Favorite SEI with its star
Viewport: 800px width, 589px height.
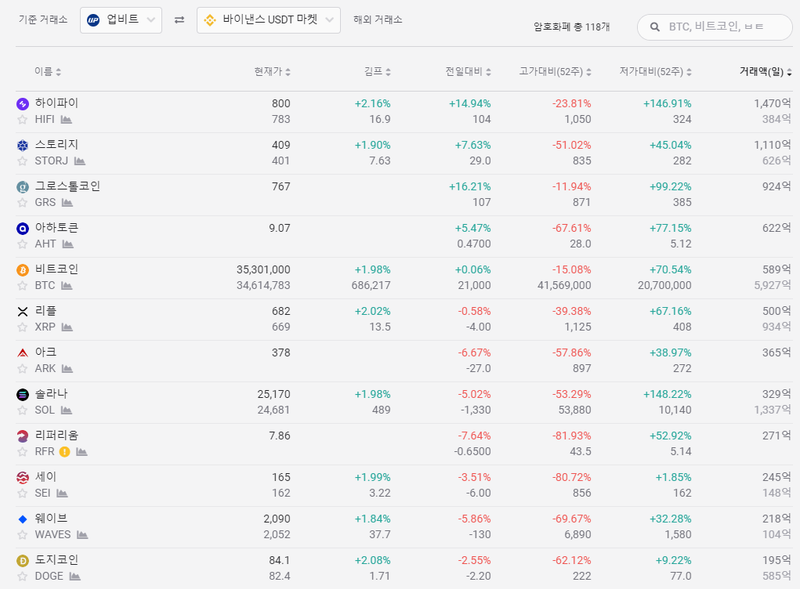22,493
